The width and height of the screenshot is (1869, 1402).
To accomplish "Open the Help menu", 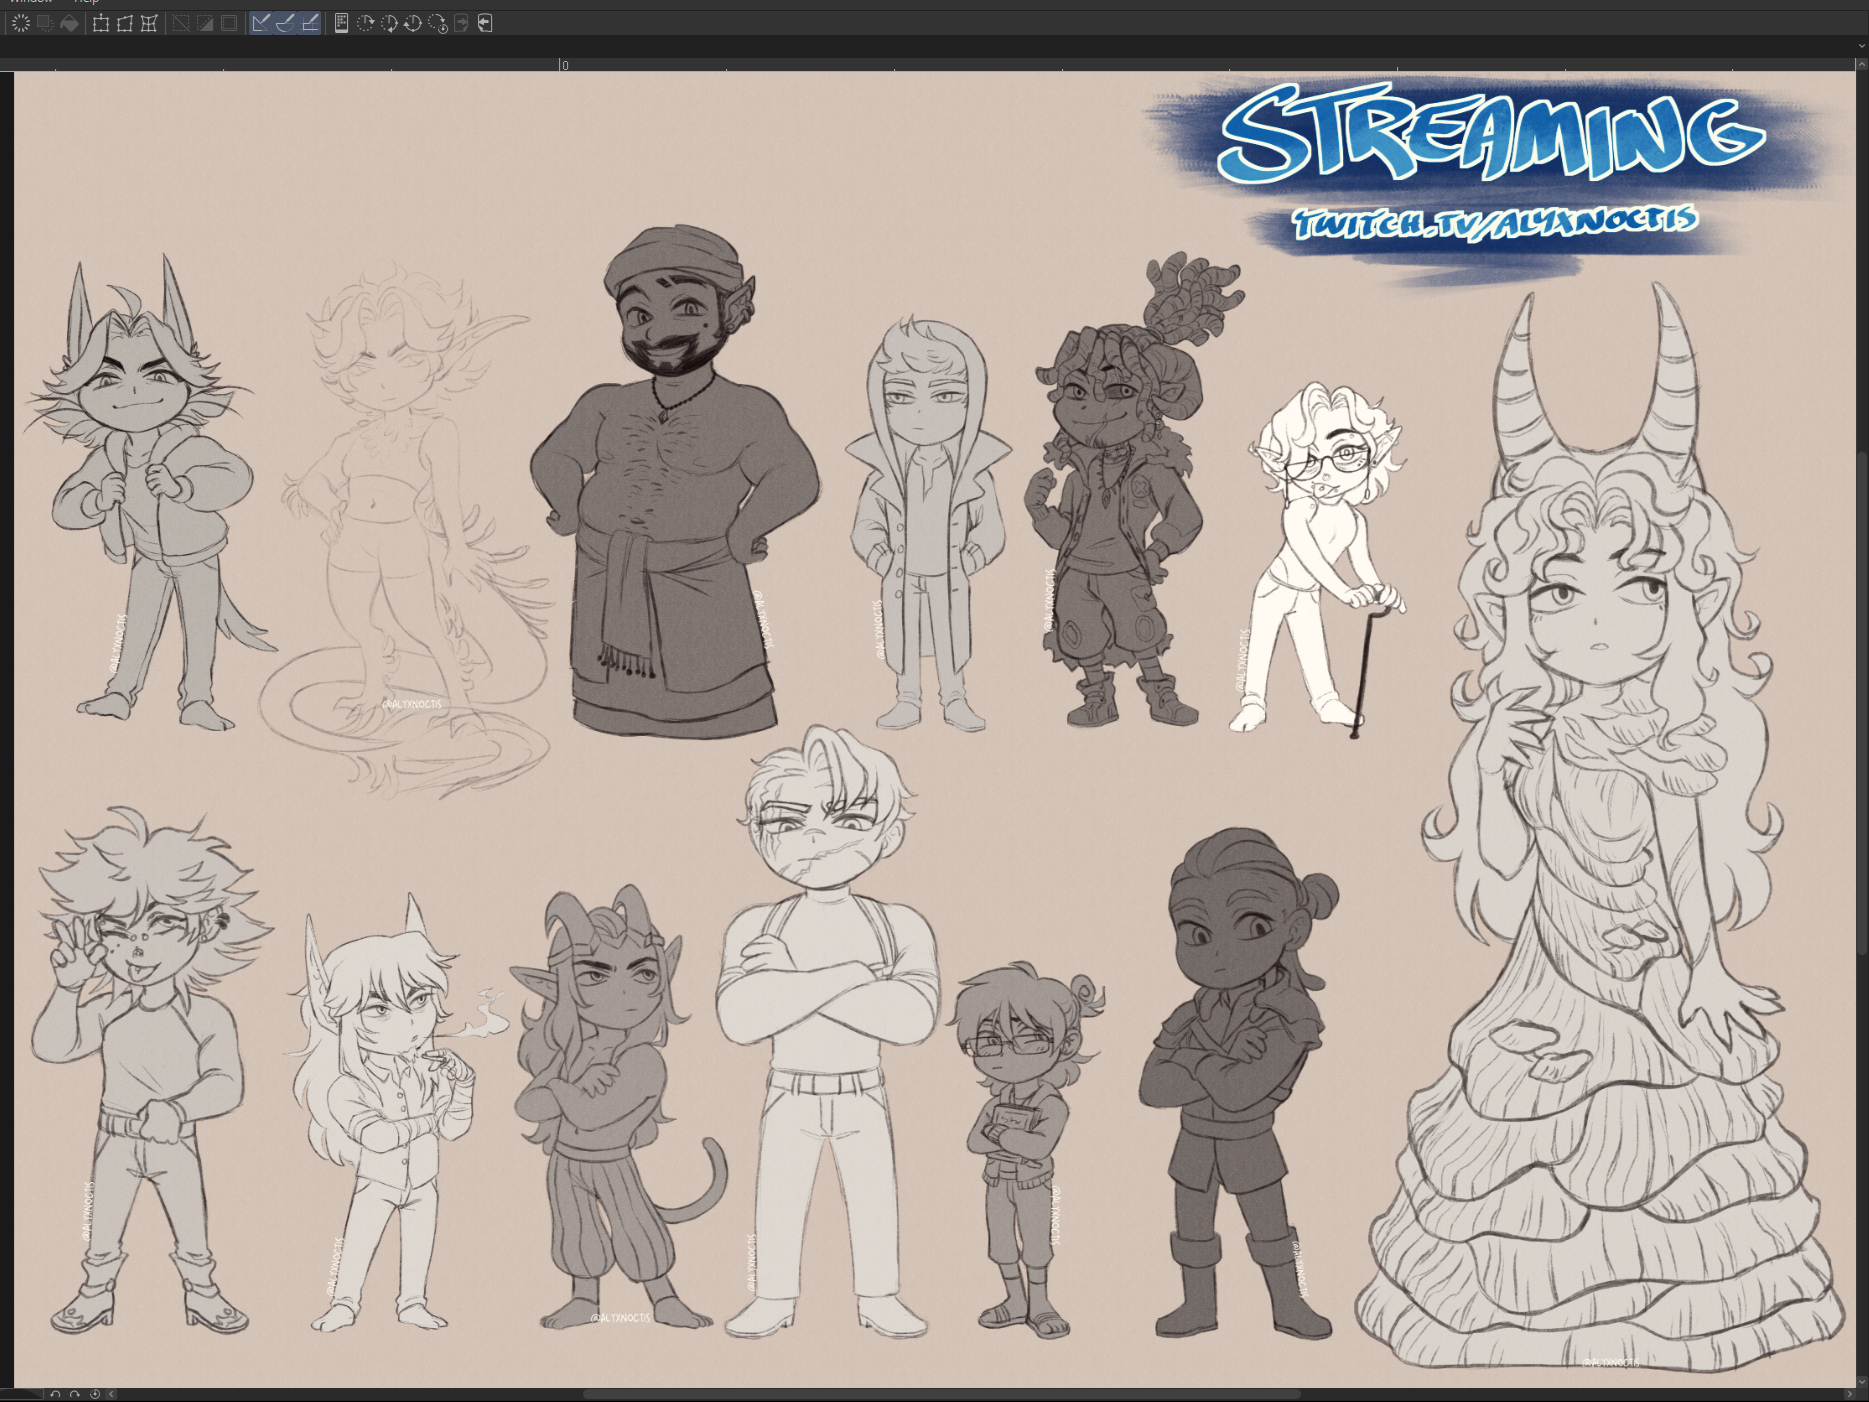I will [86, 2].
